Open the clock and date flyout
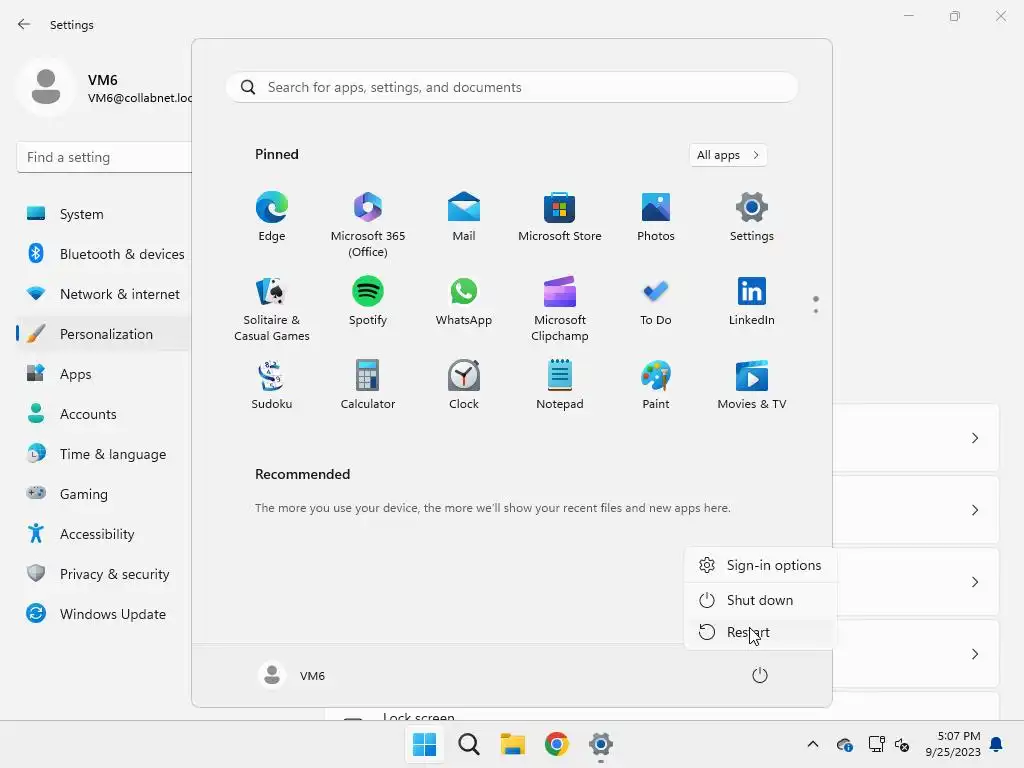 [953, 744]
